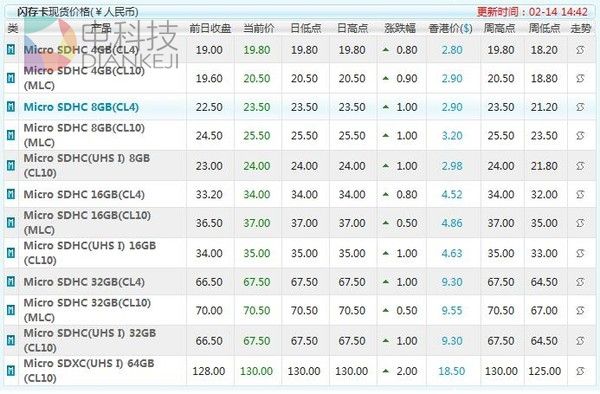Click the category icon beside Micro SDHC 16GB(CL4)
The width and height of the screenshot is (600, 394).
(11, 194)
